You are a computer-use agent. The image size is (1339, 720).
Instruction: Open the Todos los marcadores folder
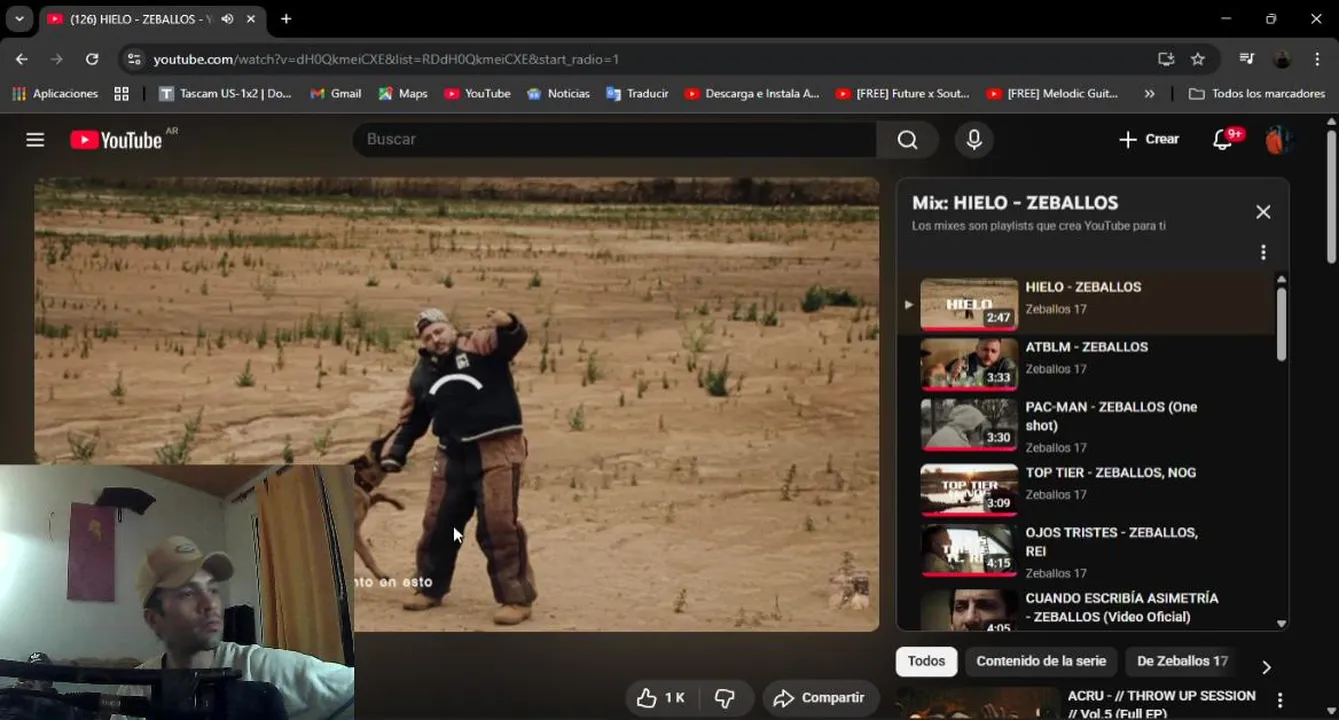coord(1256,93)
